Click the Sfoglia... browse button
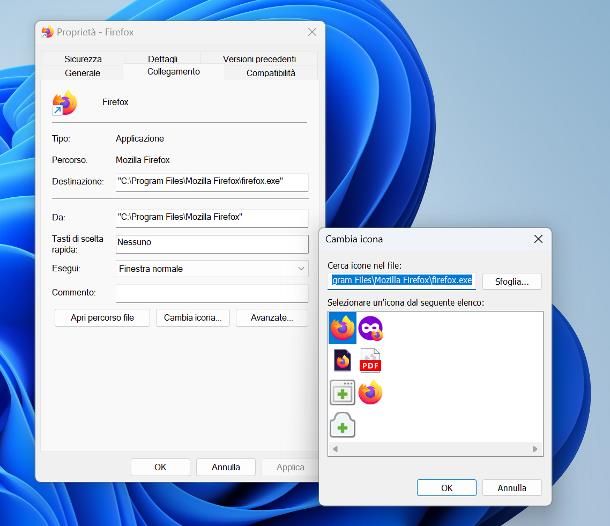The height and width of the screenshot is (526, 610). pyautogui.click(x=512, y=282)
